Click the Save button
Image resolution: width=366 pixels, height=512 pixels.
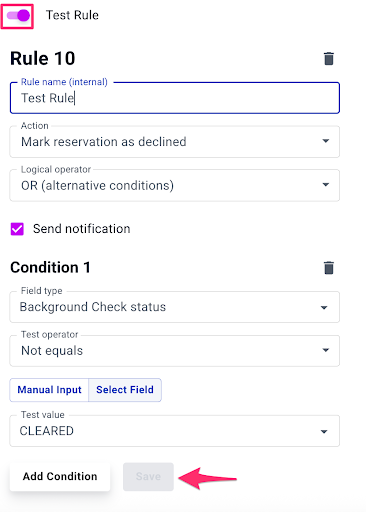[148, 476]
